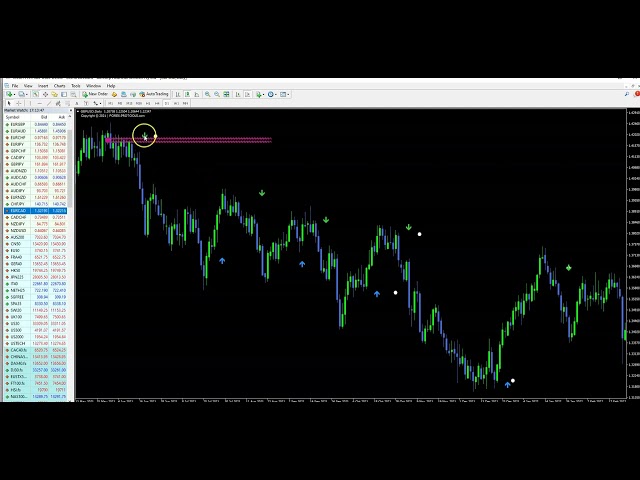Select the arrow cursor tool
Image resolution: width=640 pixels, height=480 pixels.
[x=8, y=103]
